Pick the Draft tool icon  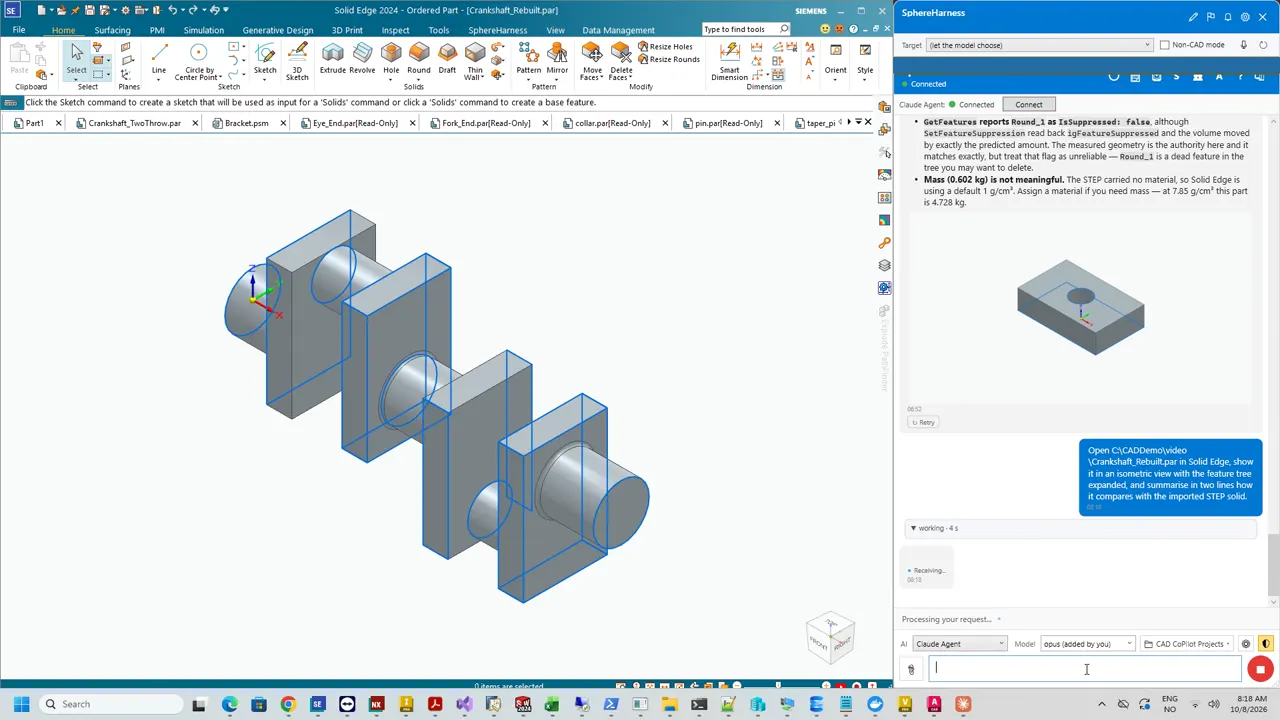447,58
